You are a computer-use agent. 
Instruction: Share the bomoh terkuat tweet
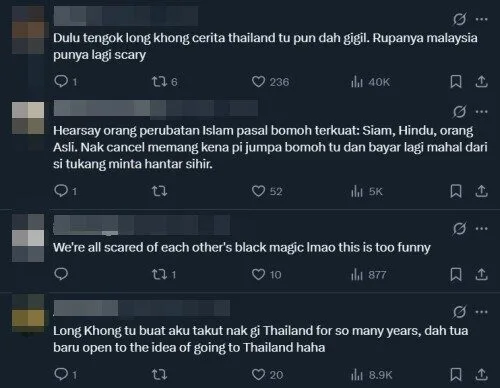pos(481,191)
